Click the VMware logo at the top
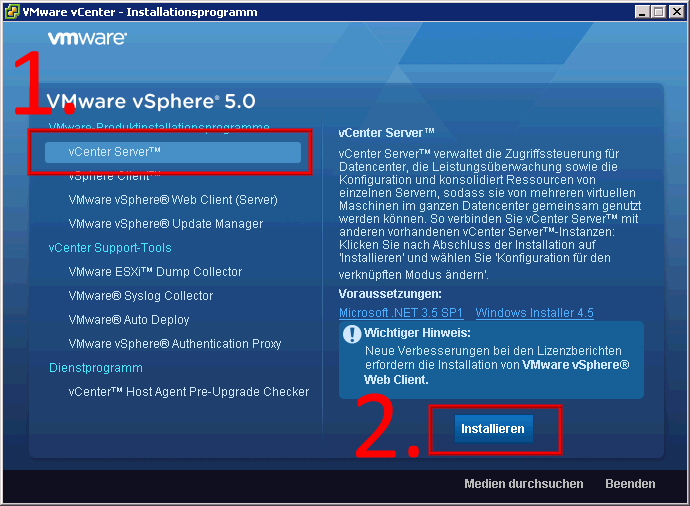 coord(87,39)
